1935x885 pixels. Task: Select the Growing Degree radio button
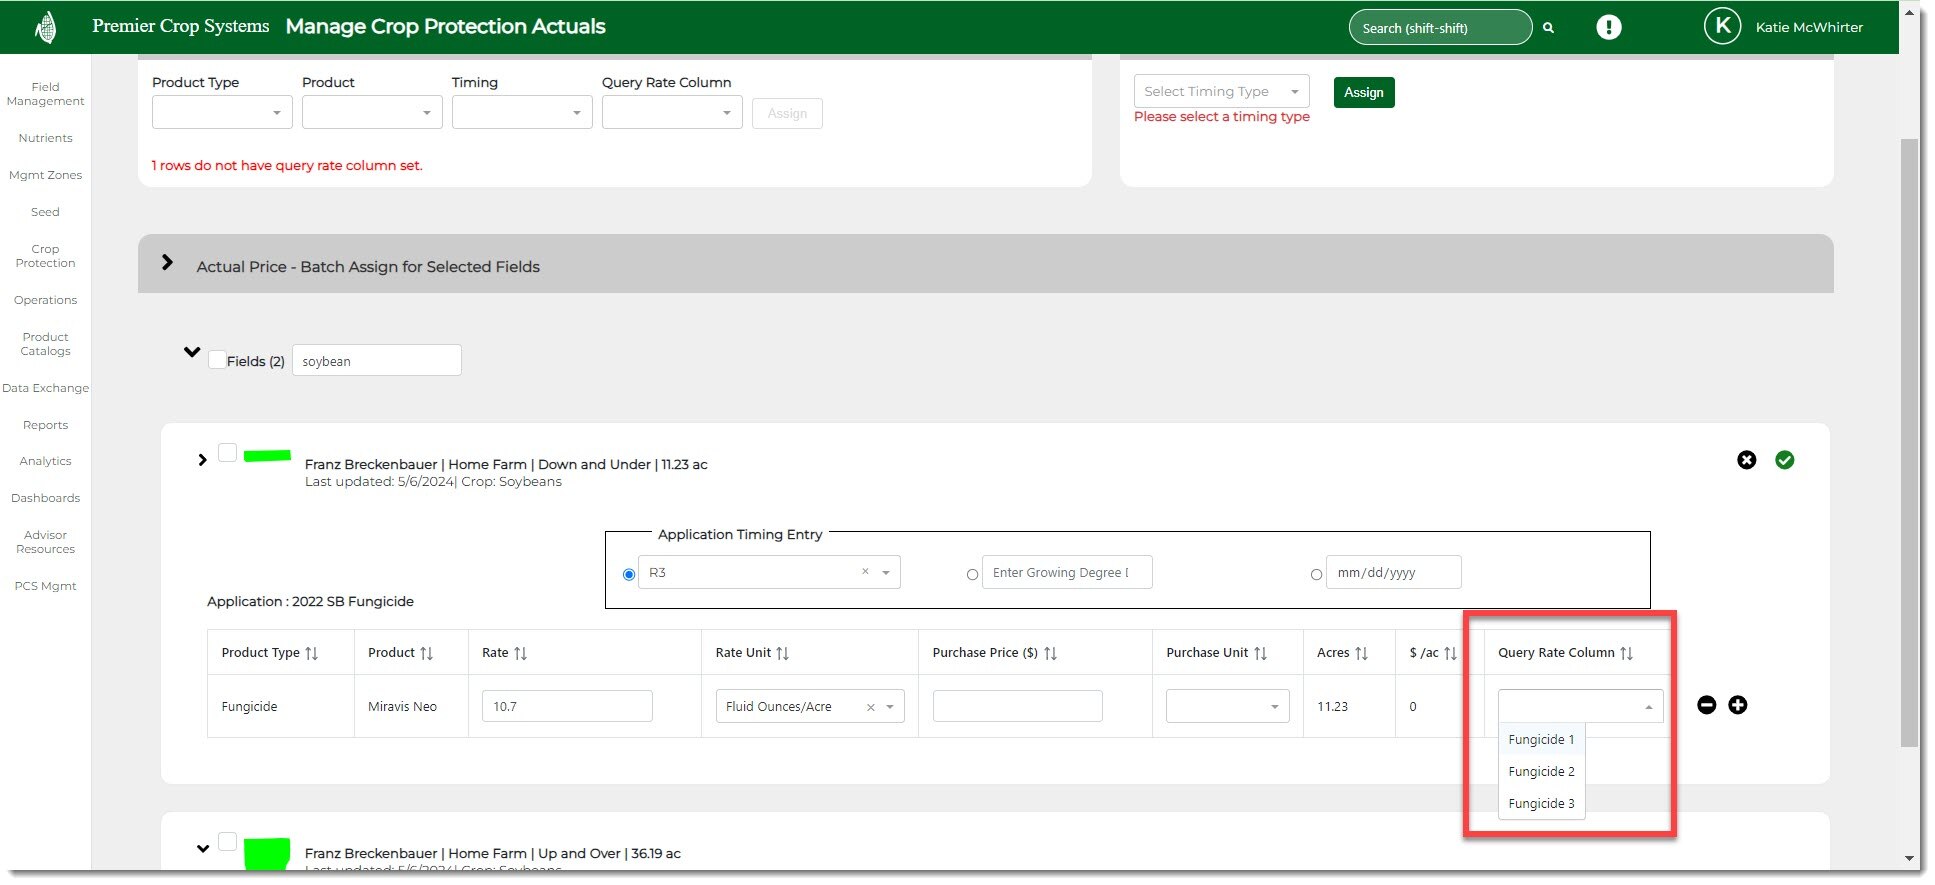pos(972,575)
